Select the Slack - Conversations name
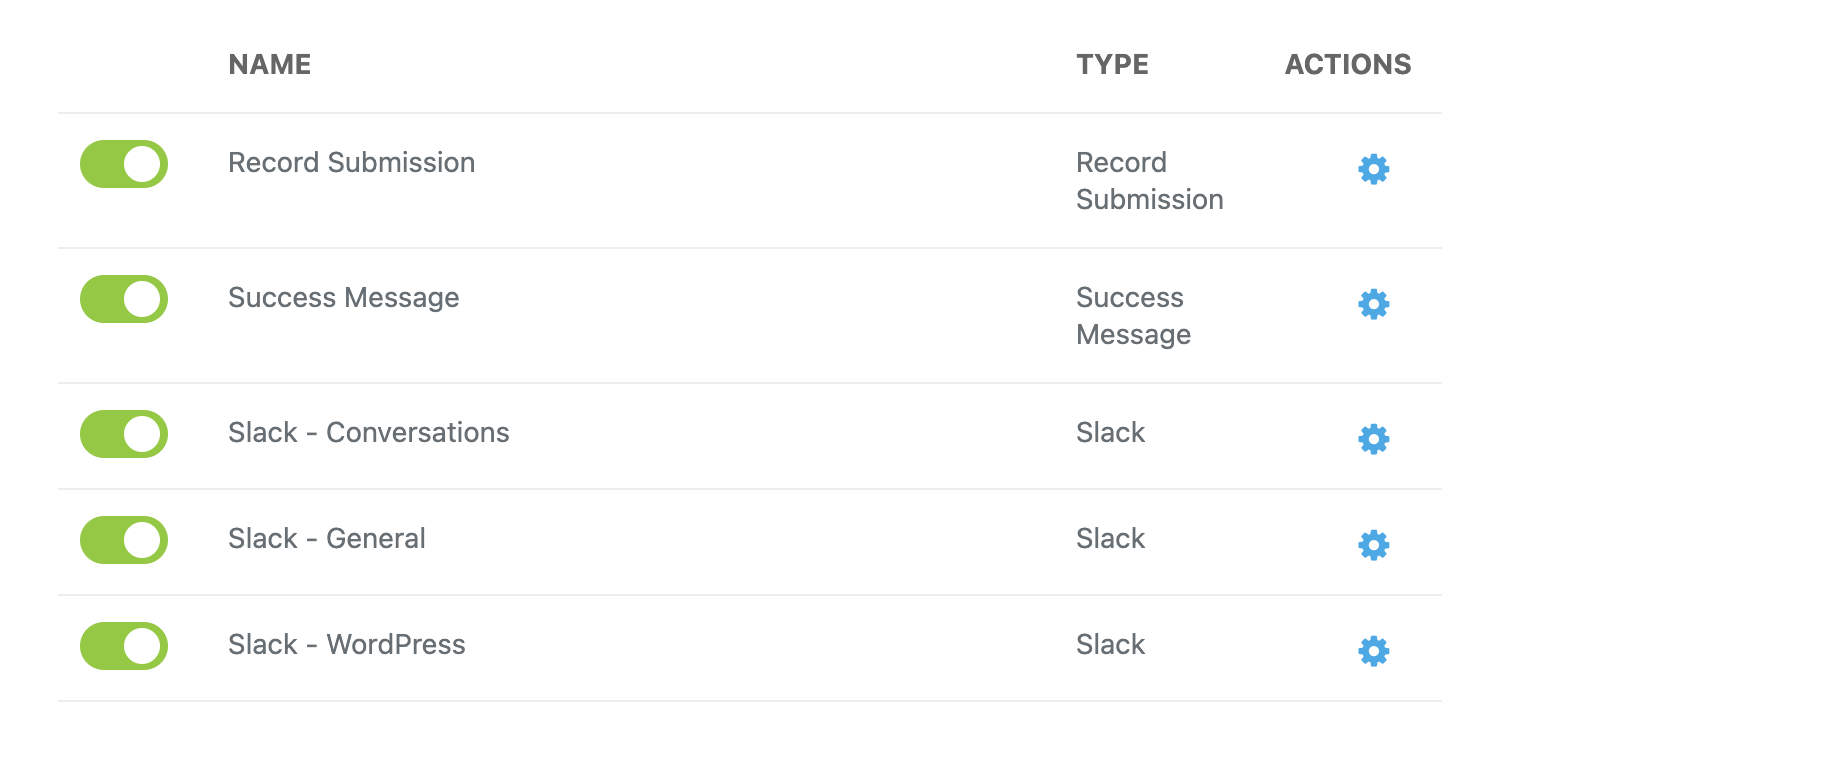Screen dimensions: 1848x762 coord(368,433)
